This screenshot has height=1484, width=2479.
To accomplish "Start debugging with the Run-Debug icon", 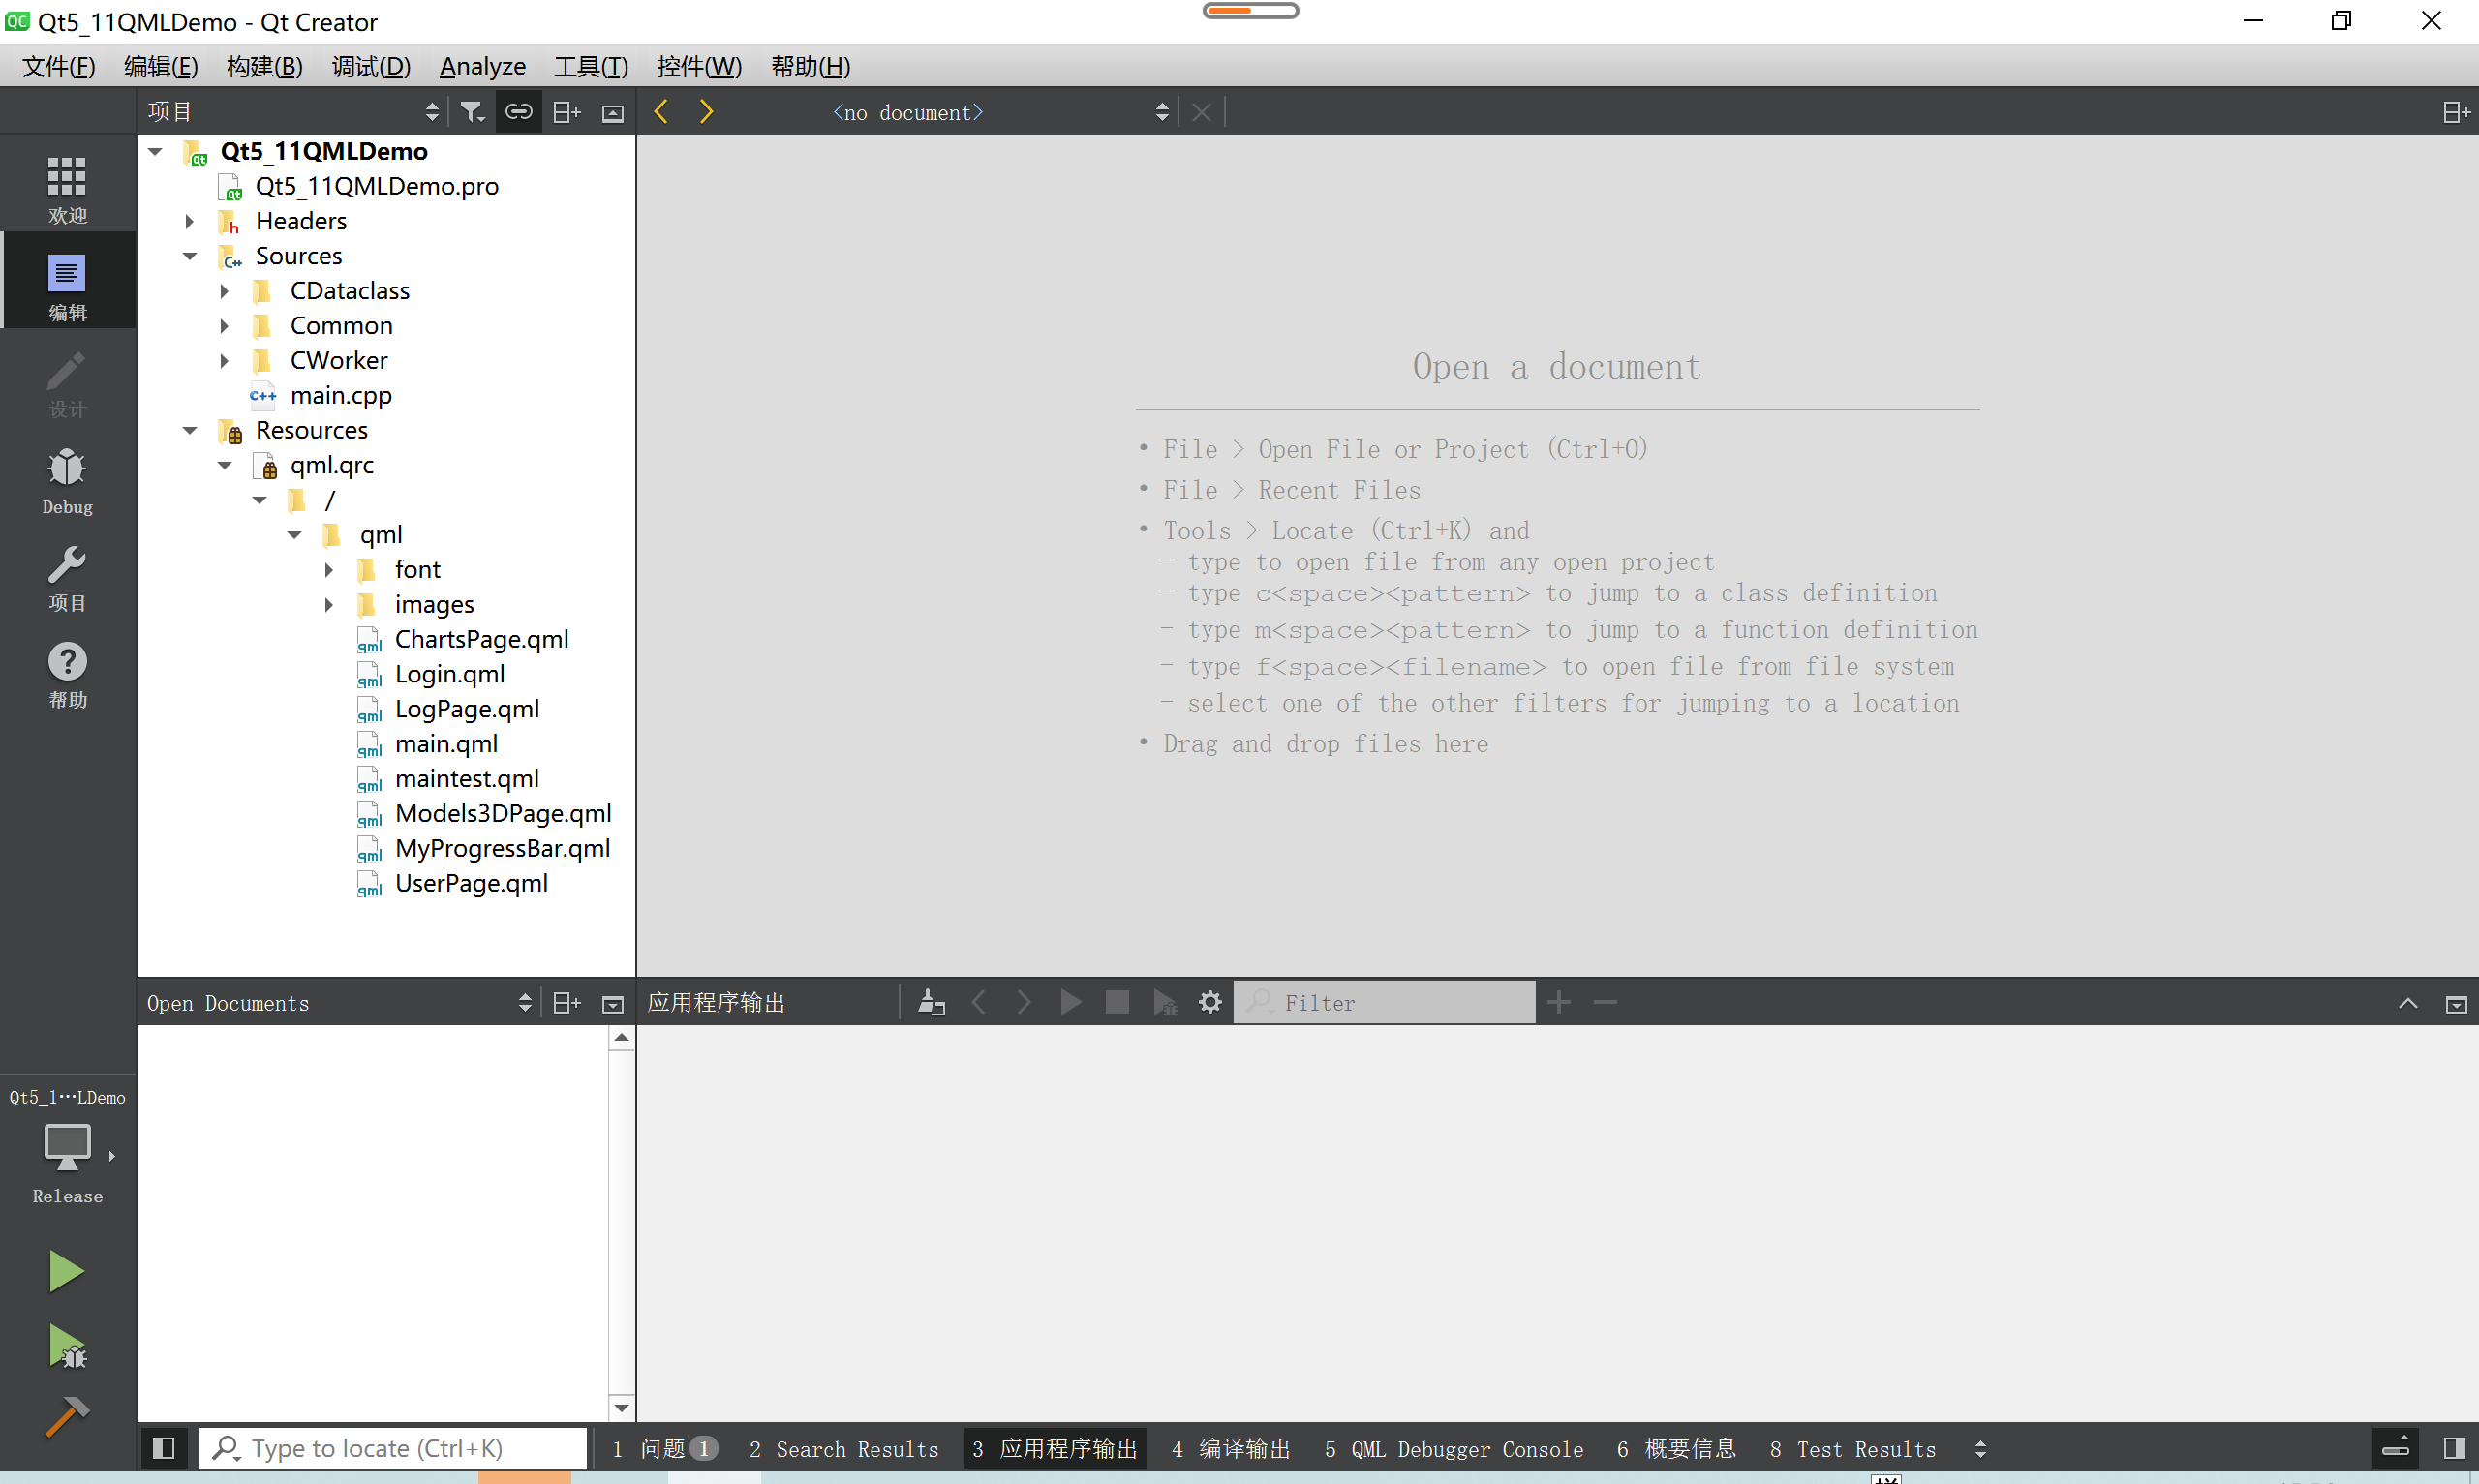I will (x=66, y=1346).
